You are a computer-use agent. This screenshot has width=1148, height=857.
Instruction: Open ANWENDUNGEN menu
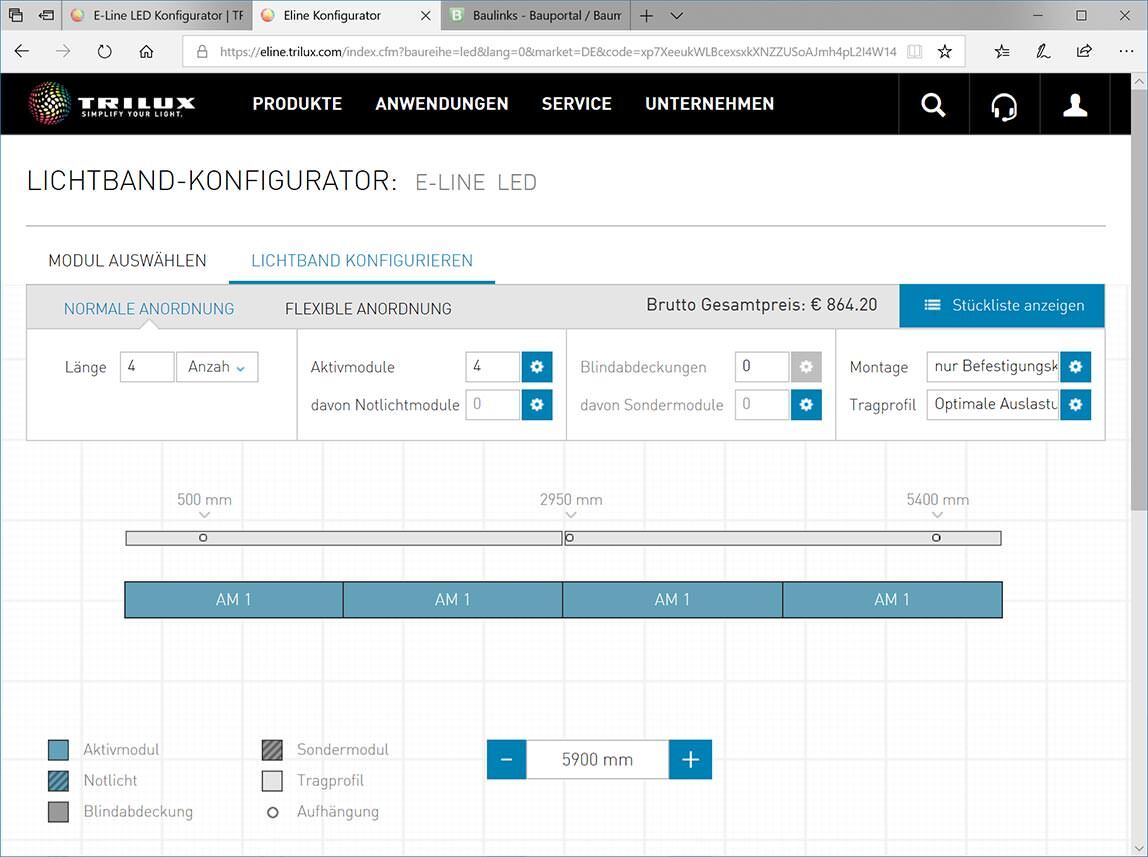point(441,104)
